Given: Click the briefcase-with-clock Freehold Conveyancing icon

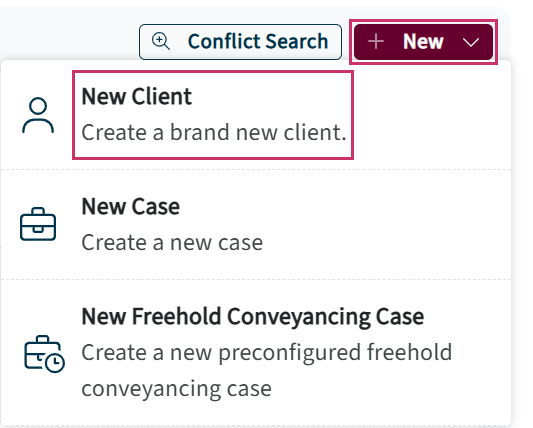Looking at the screenshot, I should point(44,354).
